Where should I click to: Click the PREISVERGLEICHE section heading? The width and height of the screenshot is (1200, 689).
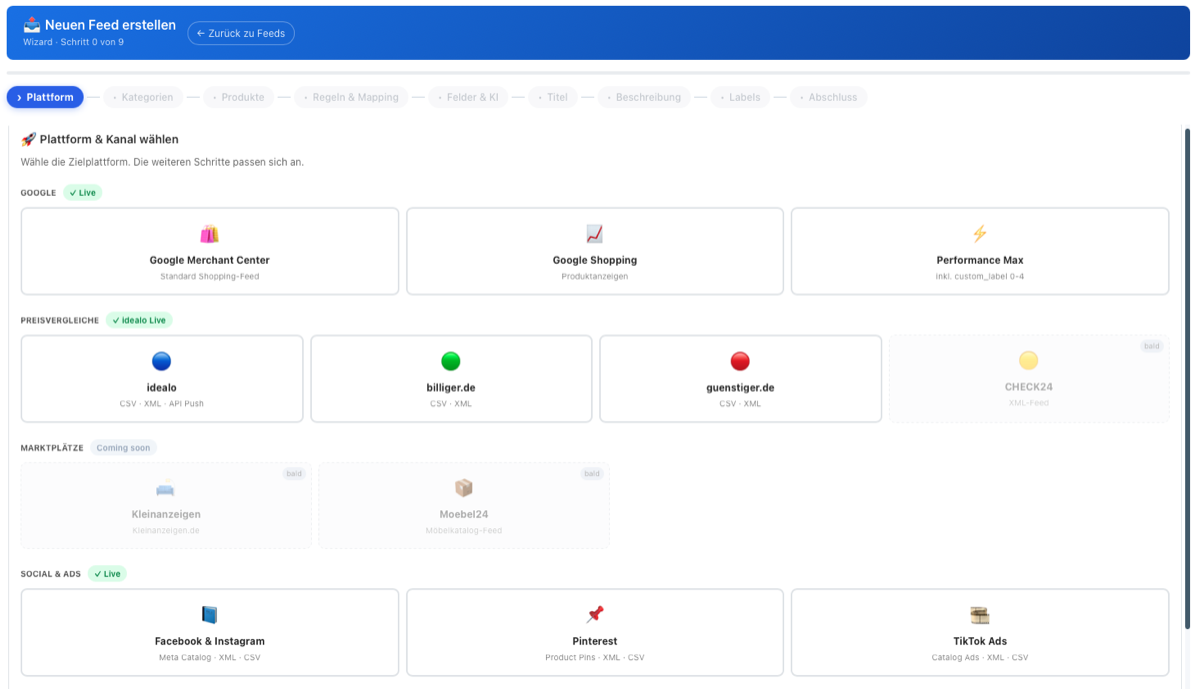click(x=60, y=320)
